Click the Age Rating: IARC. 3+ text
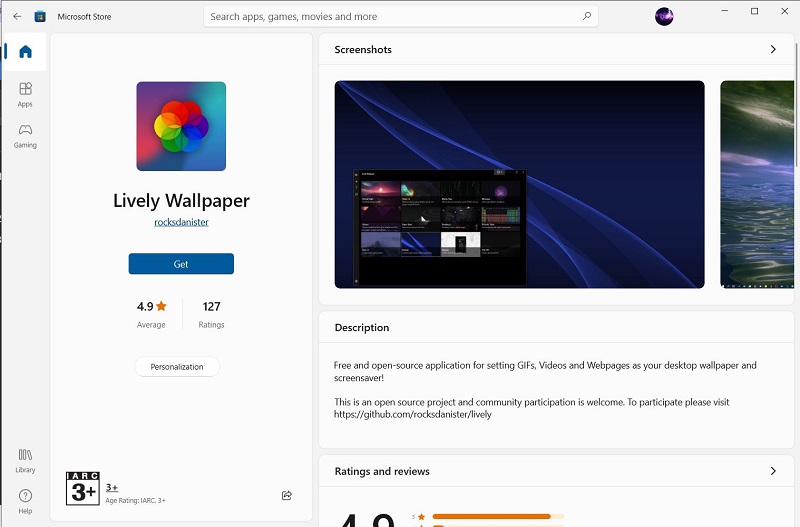 coord(135,500)
